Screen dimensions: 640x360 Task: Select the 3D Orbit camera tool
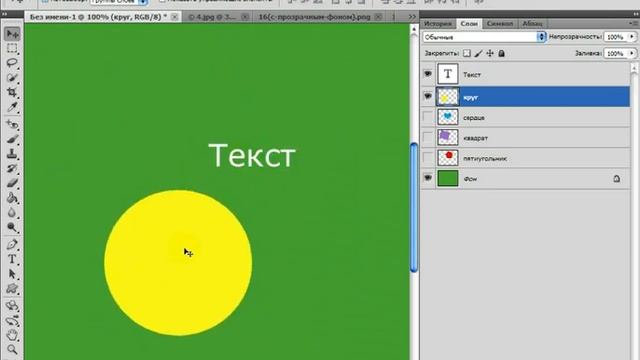12,320
